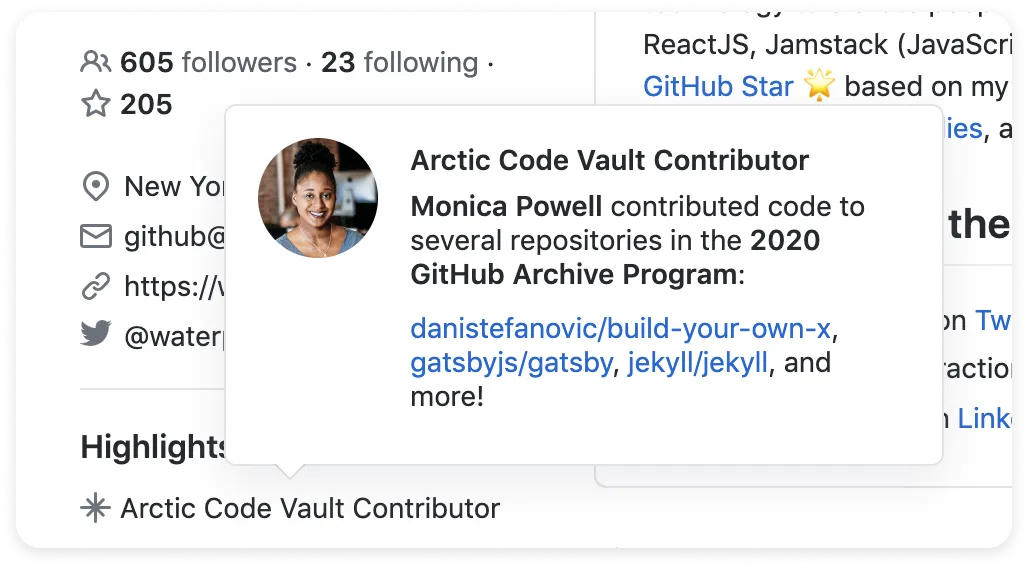Click Arctic Code Vault Contributor highlight label
1028x568 pixels.
coord(310,508)
